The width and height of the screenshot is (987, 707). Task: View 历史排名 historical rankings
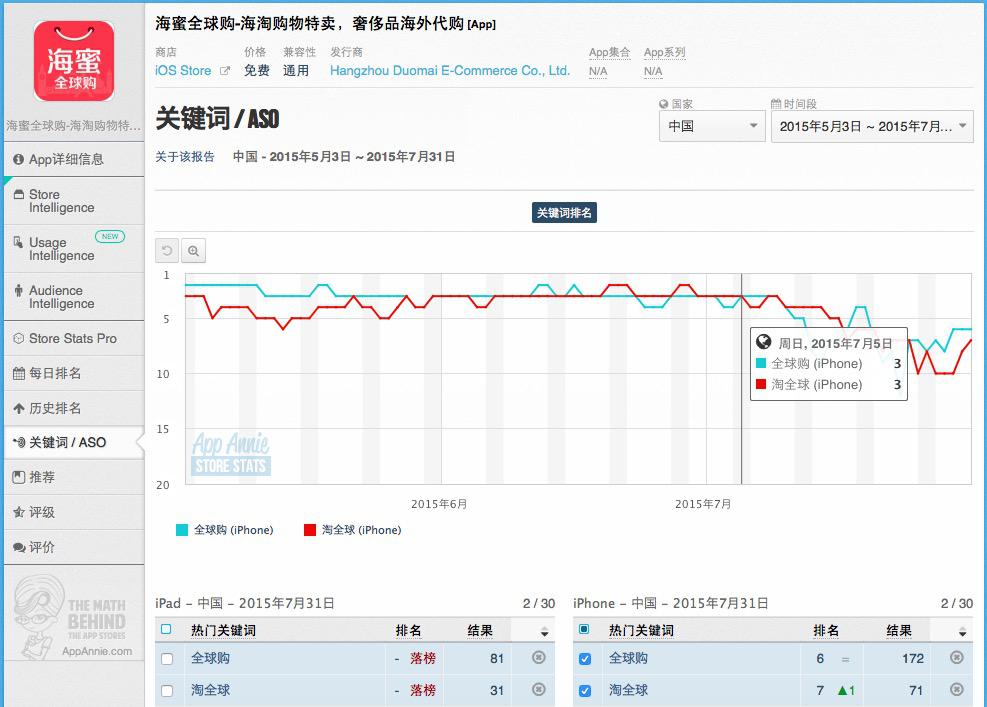[60, 408]
